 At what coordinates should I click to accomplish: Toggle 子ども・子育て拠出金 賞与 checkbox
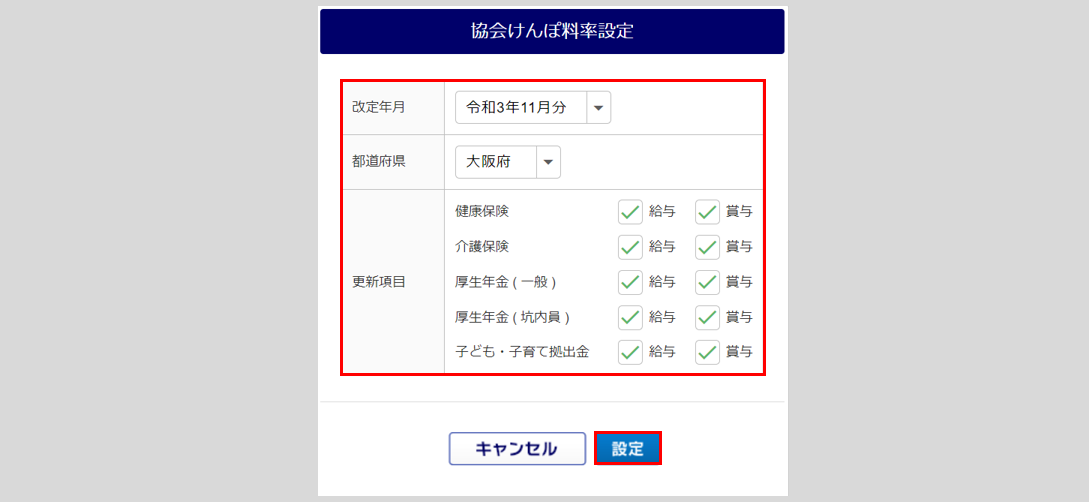707,352
